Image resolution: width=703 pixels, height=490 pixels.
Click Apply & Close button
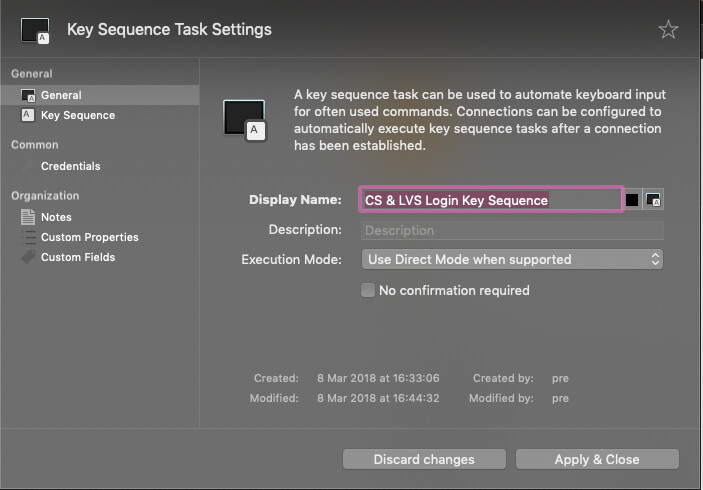pyautogui.click(x=597, y=459)
